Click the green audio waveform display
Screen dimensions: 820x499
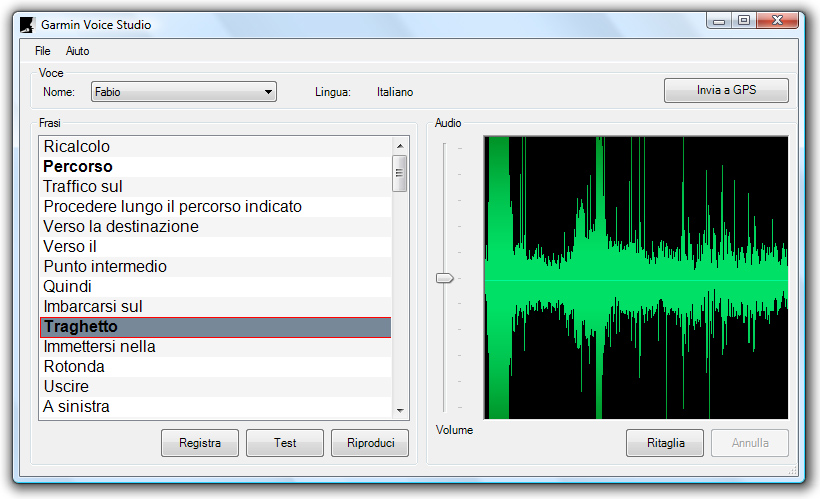pyautogui.click(x=636, y=278)
